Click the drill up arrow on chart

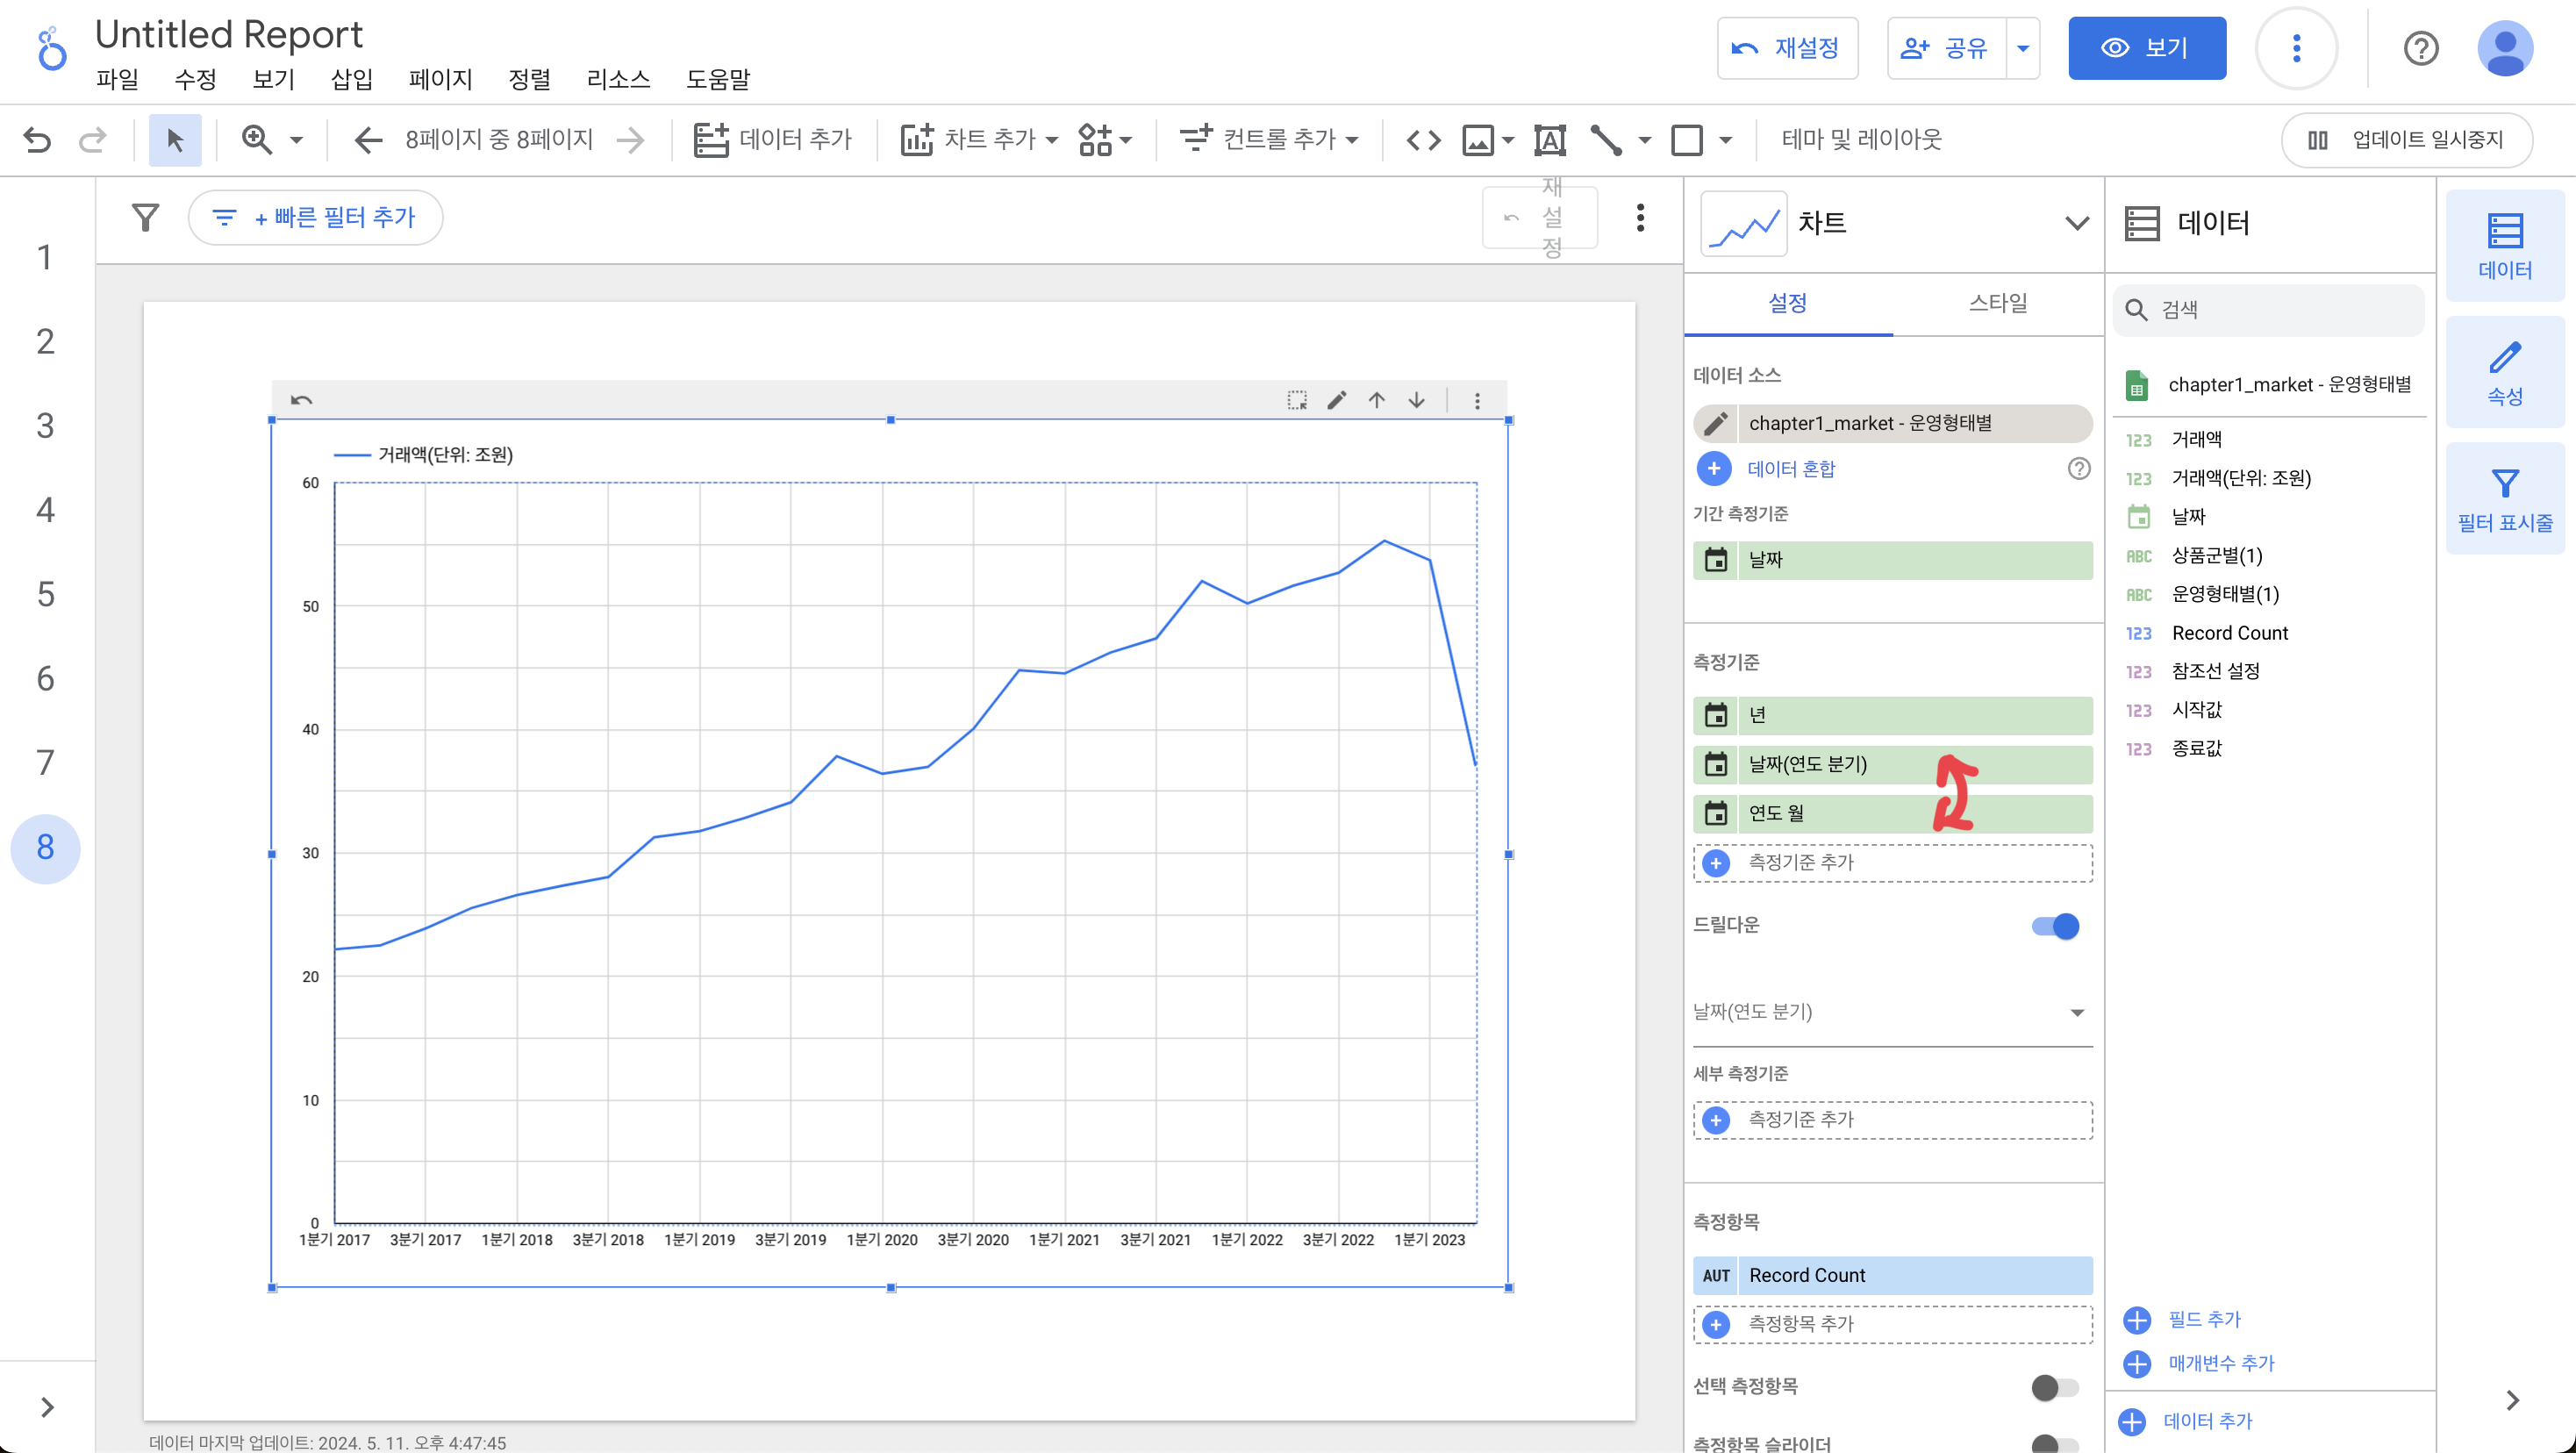(x=1377, y=400)
